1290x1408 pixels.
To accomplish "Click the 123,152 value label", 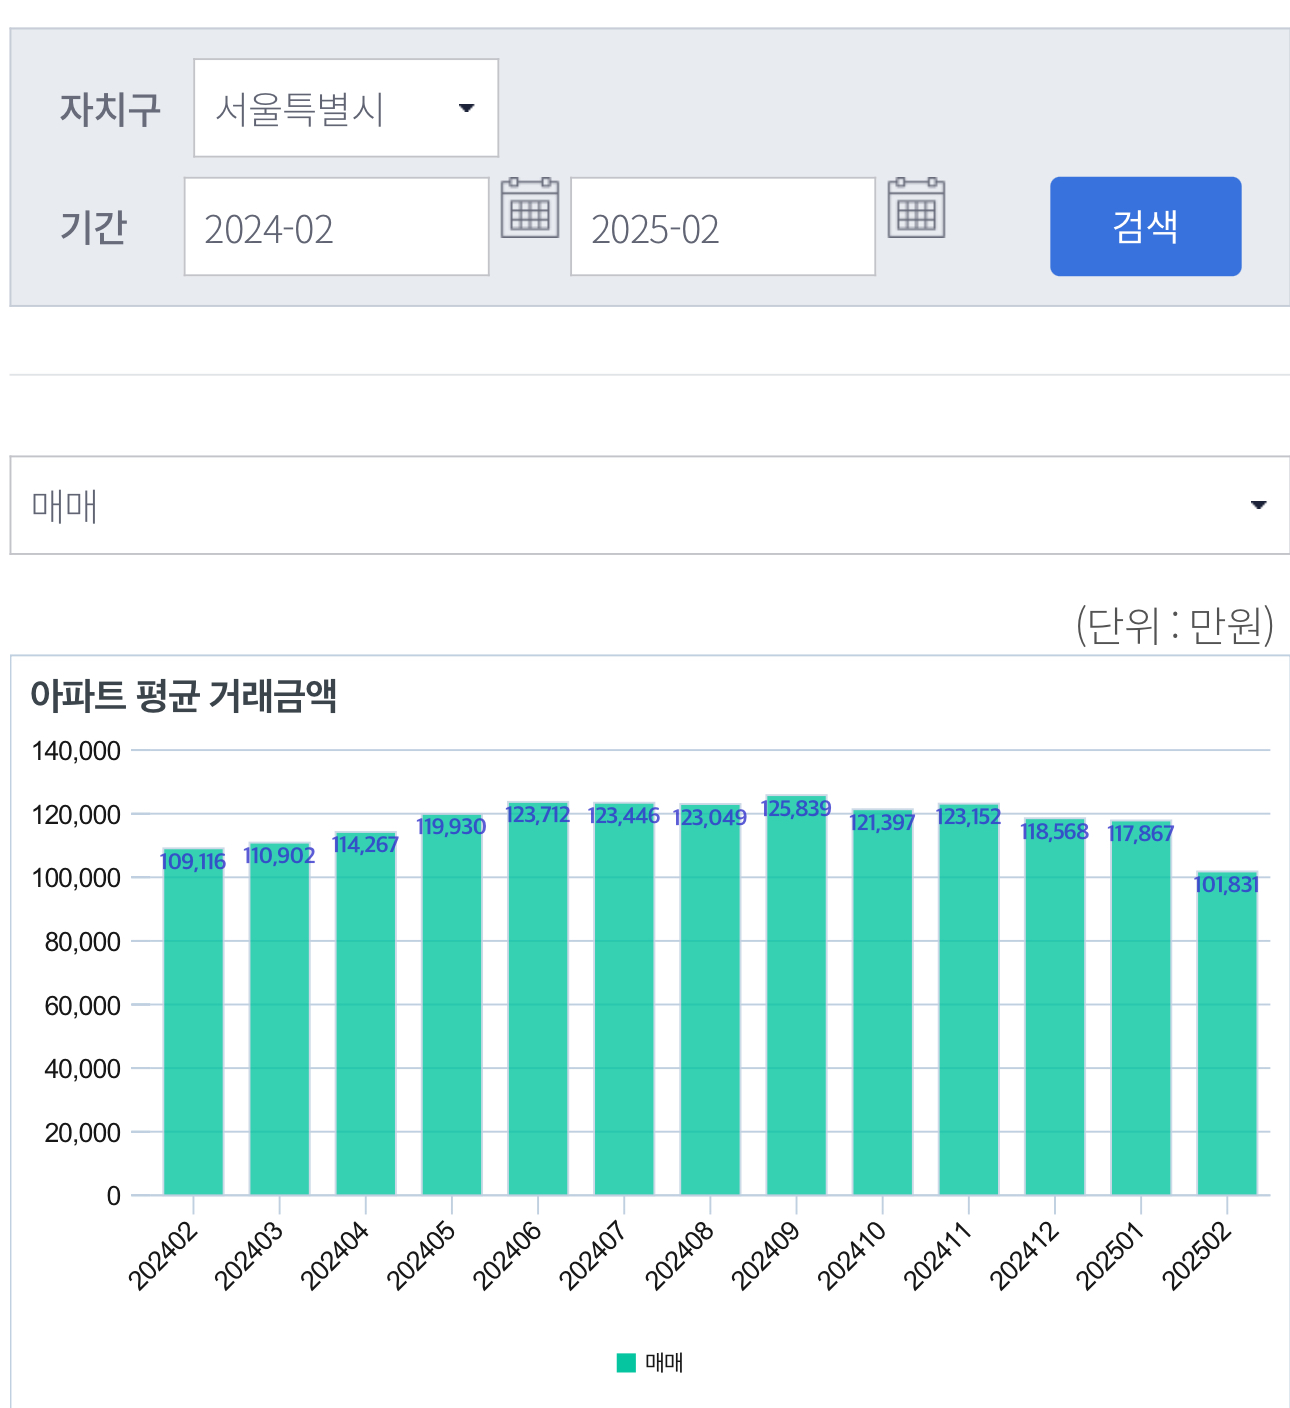I will pos(969,816).
